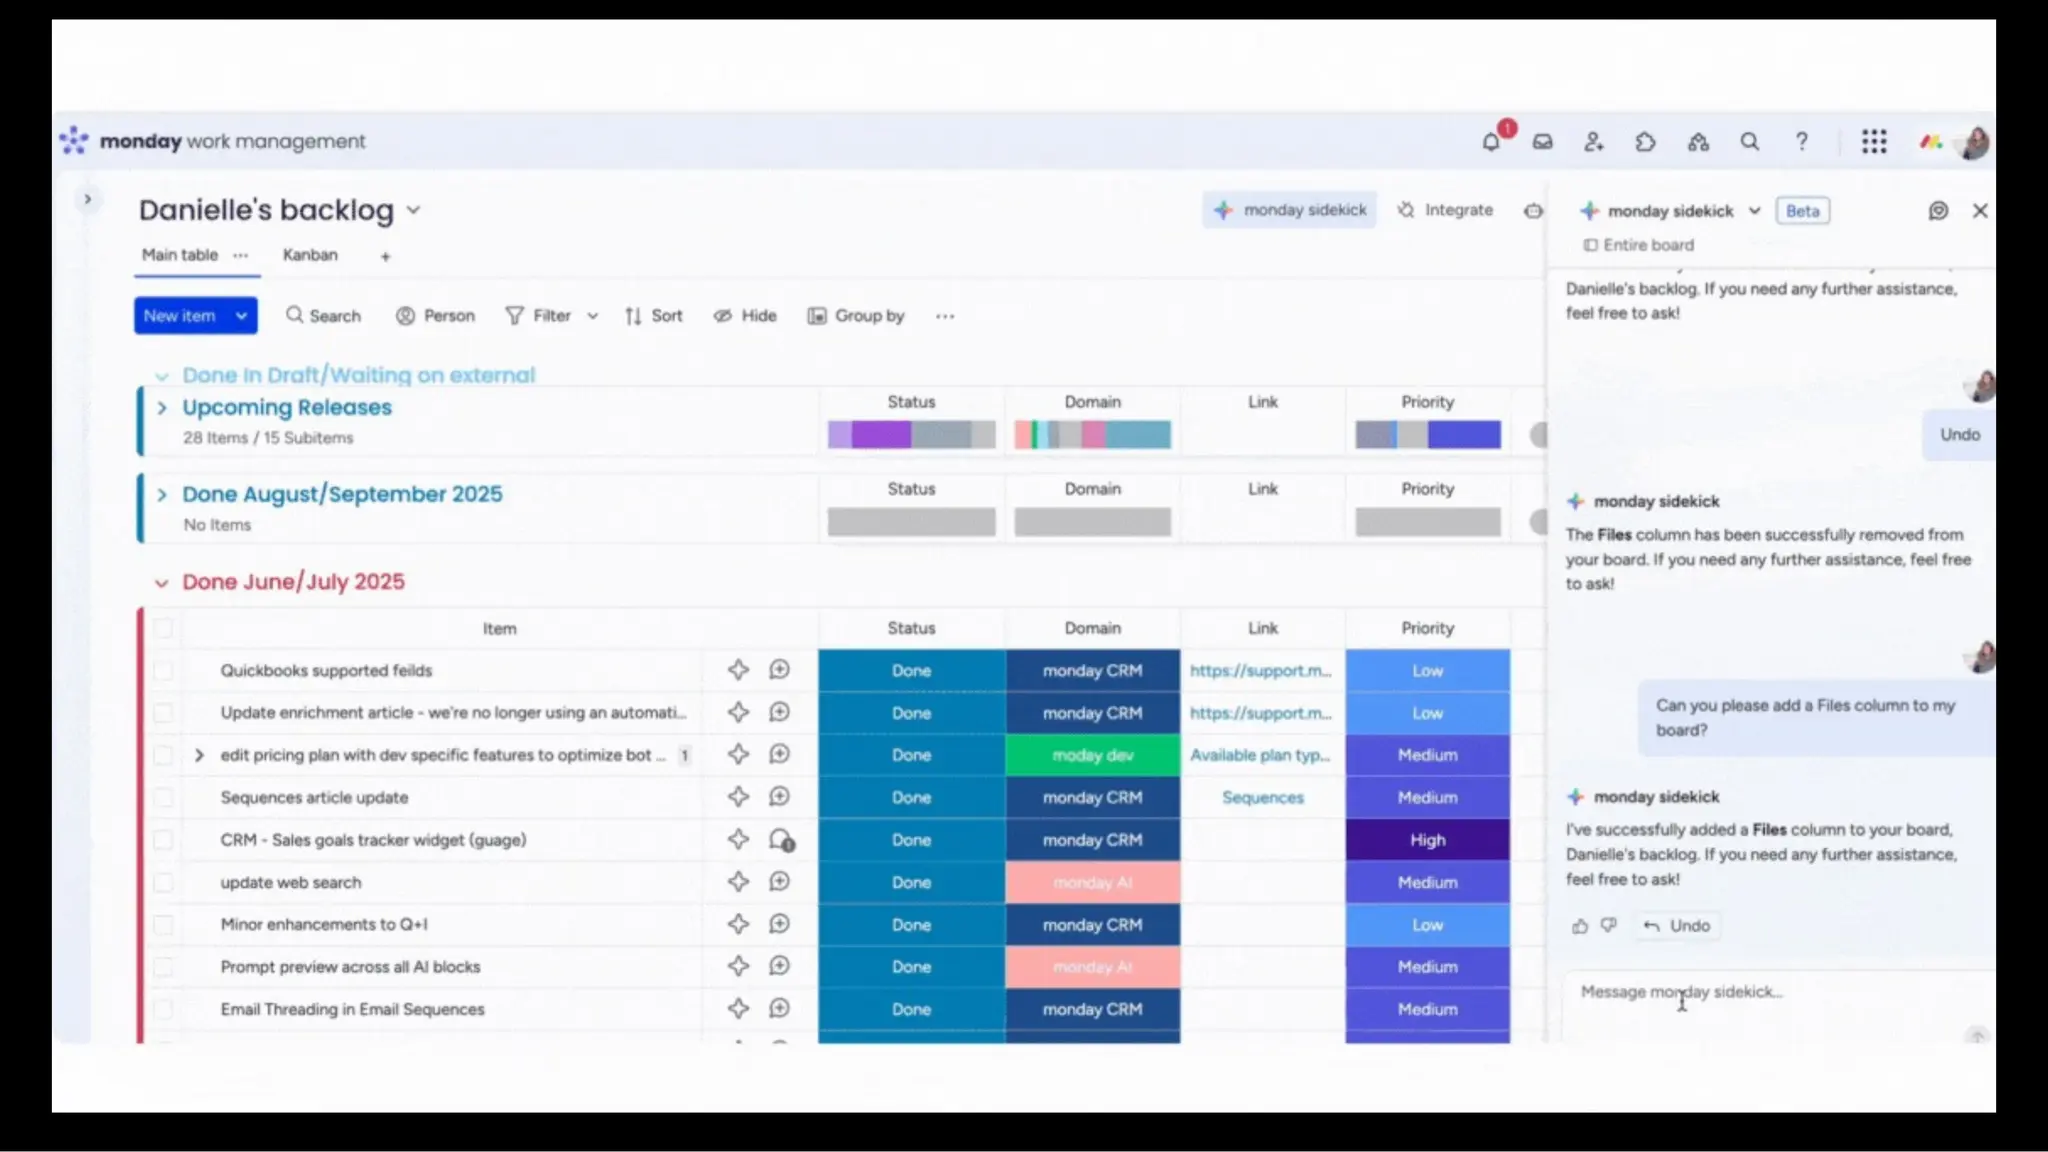The image size is (2048, 1152).
Task: Select all items via header checkbox
Action: (x=163, y=628)
